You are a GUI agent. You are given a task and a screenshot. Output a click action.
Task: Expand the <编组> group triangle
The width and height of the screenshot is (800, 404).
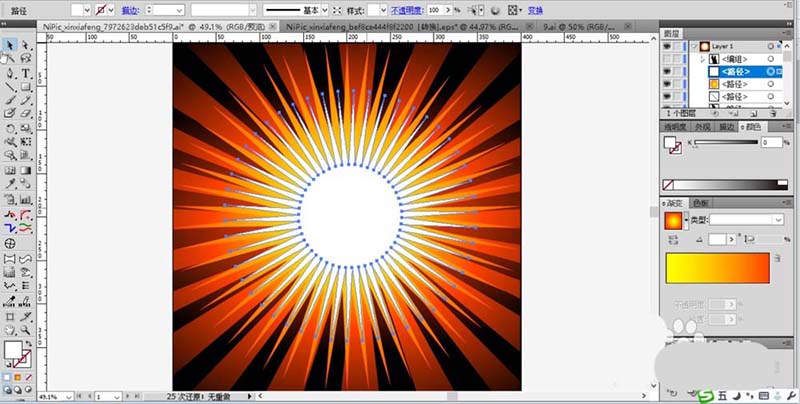pos(703,59)
